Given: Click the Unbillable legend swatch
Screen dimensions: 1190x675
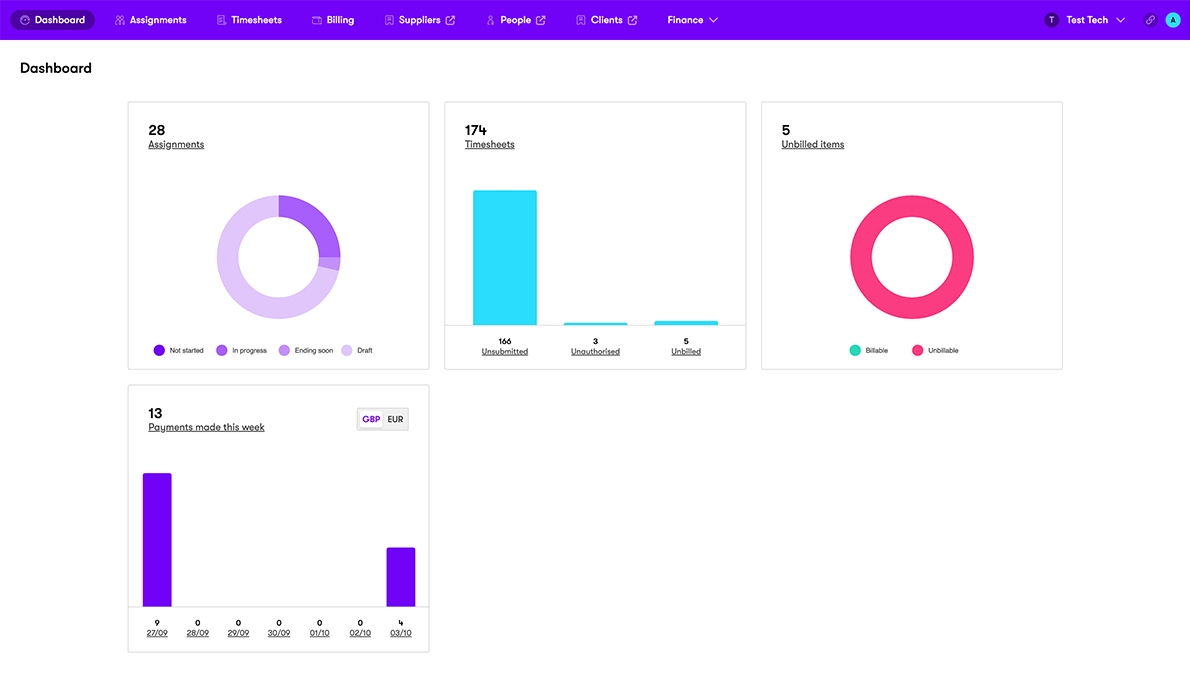Looking at the screenshot, I should point(918,350).
